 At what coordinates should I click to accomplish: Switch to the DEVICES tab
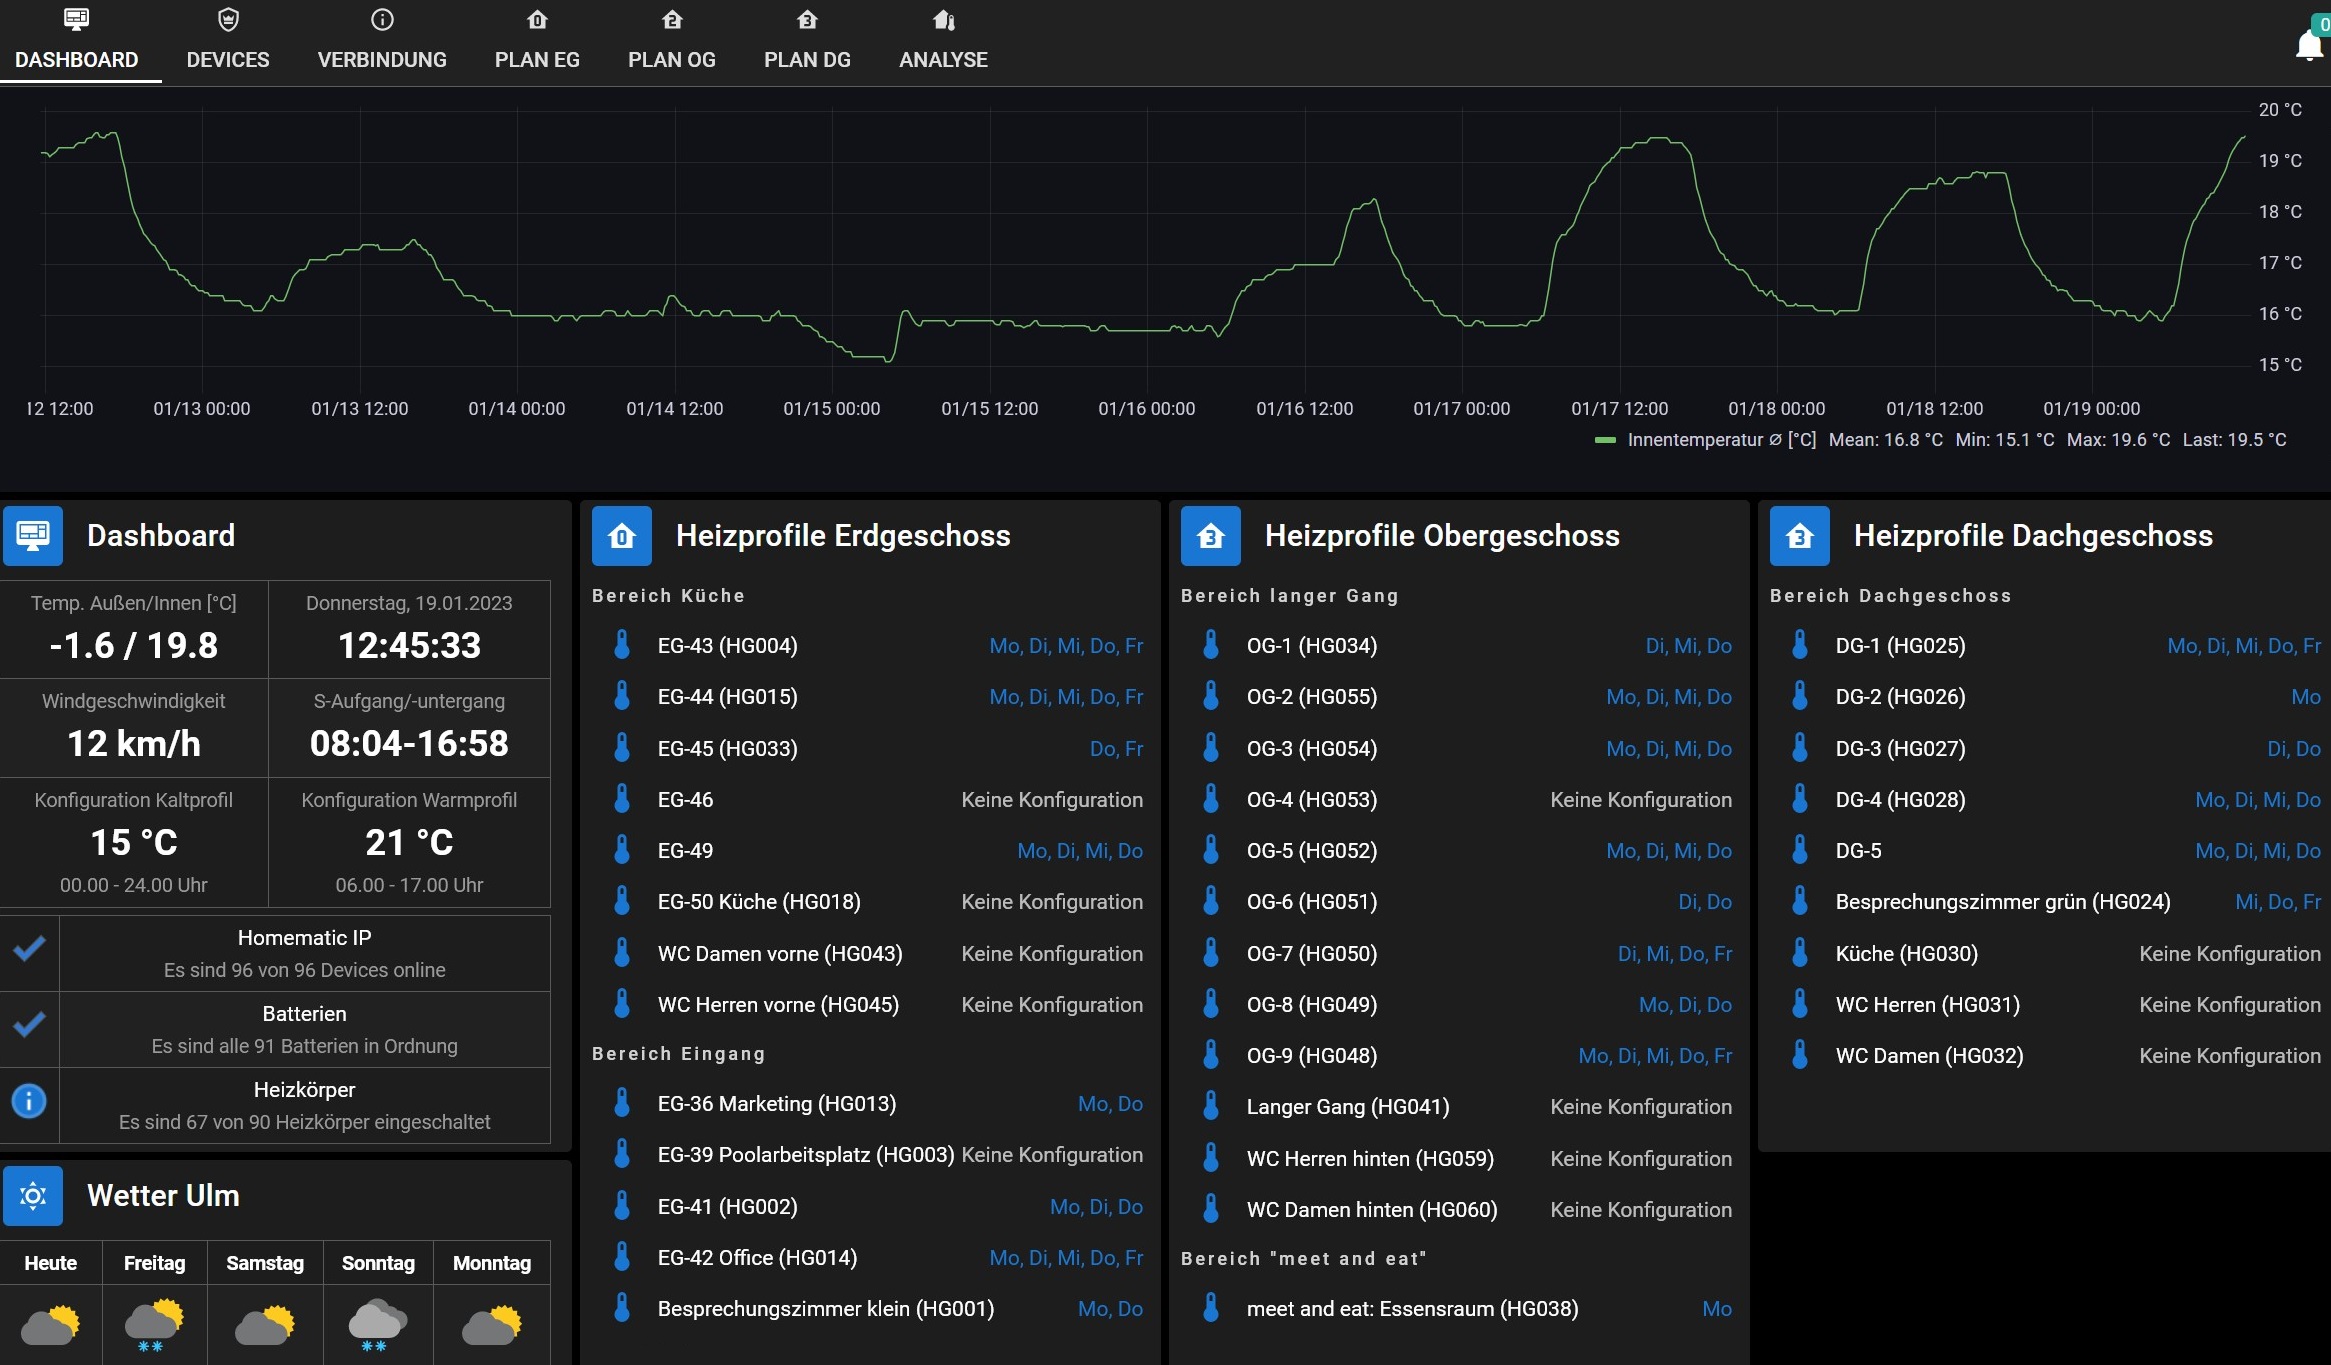pyautogui.click(x=228, y=41)
